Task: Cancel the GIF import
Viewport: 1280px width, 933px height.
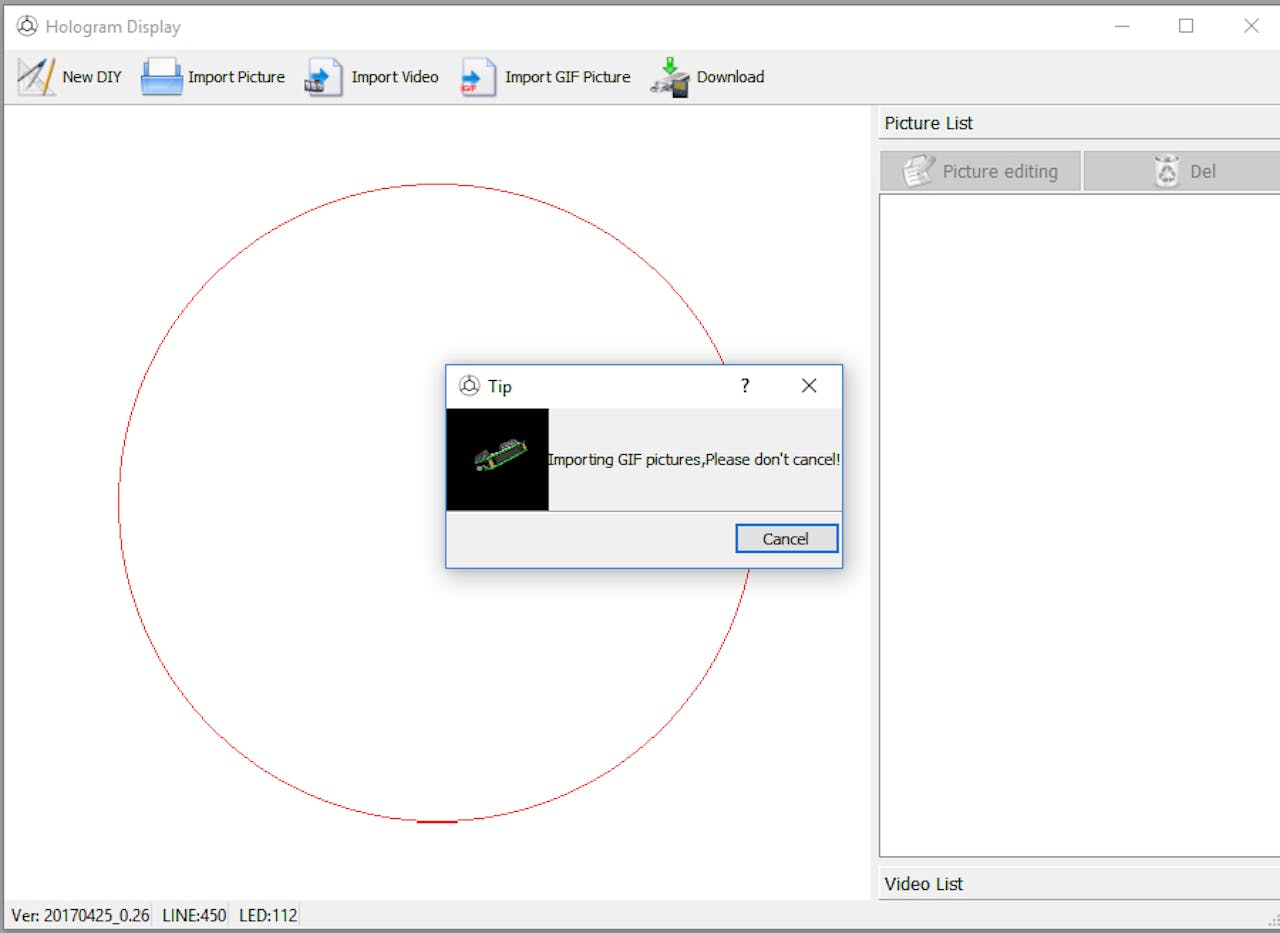Action: 786,539
